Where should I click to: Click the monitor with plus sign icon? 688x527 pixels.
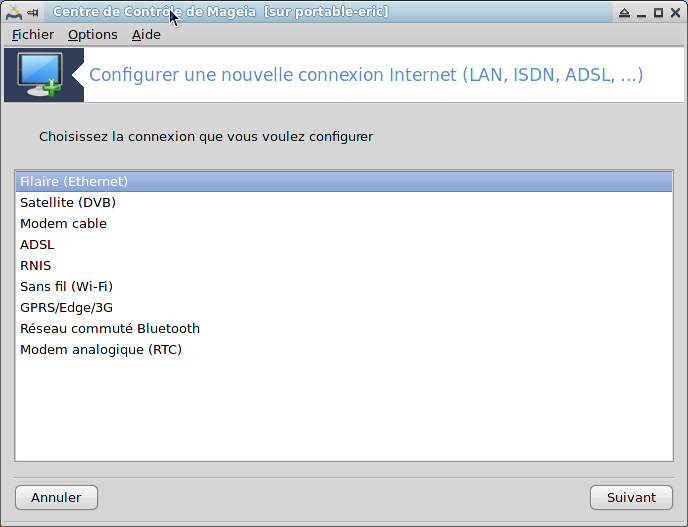[40, 75]
